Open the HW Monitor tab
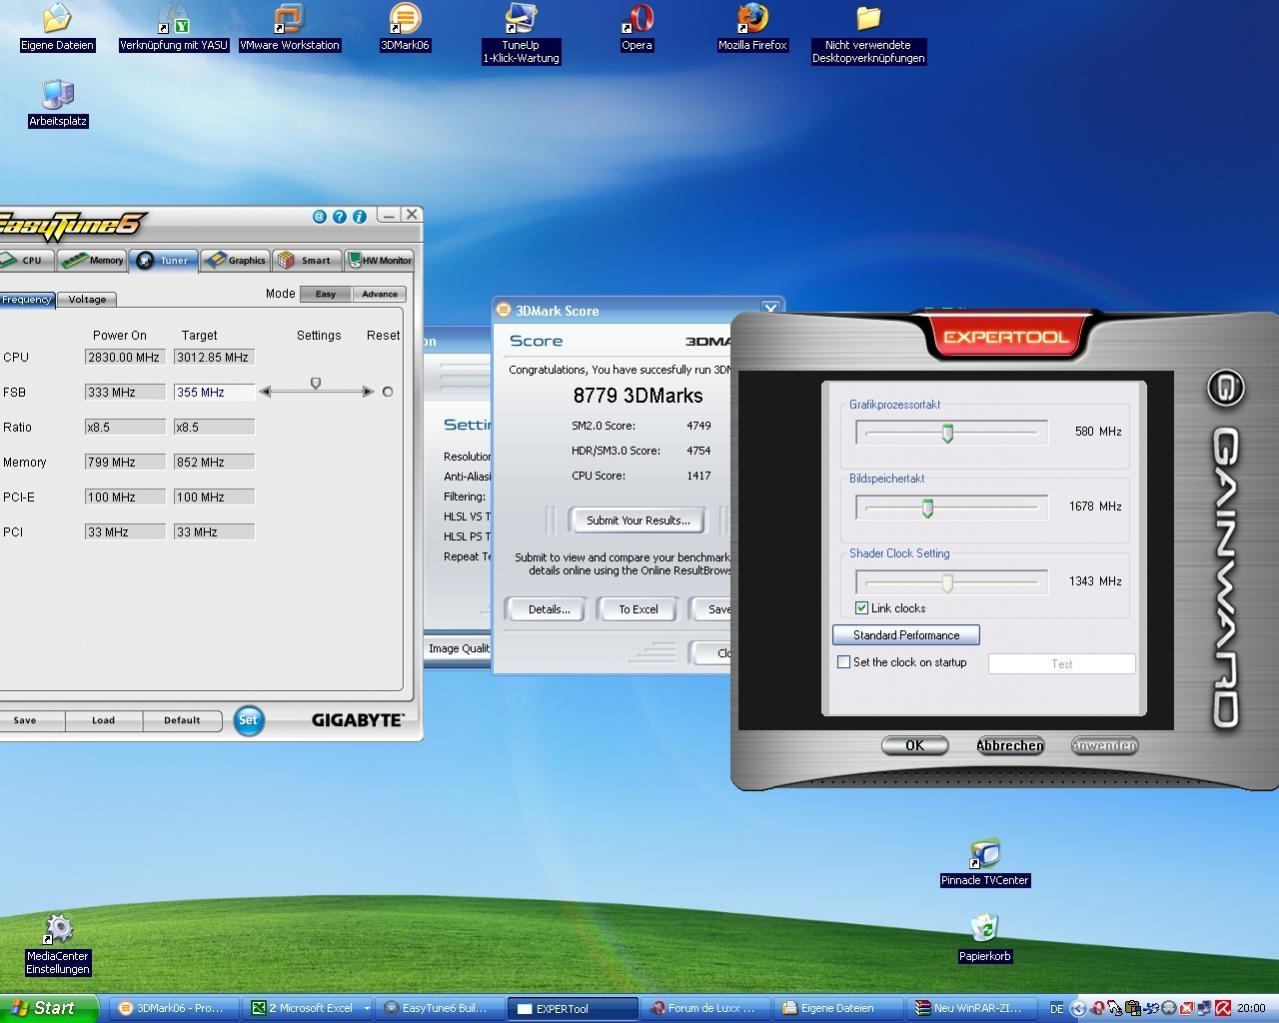The image size is (1279, 1023). point(380,260)
